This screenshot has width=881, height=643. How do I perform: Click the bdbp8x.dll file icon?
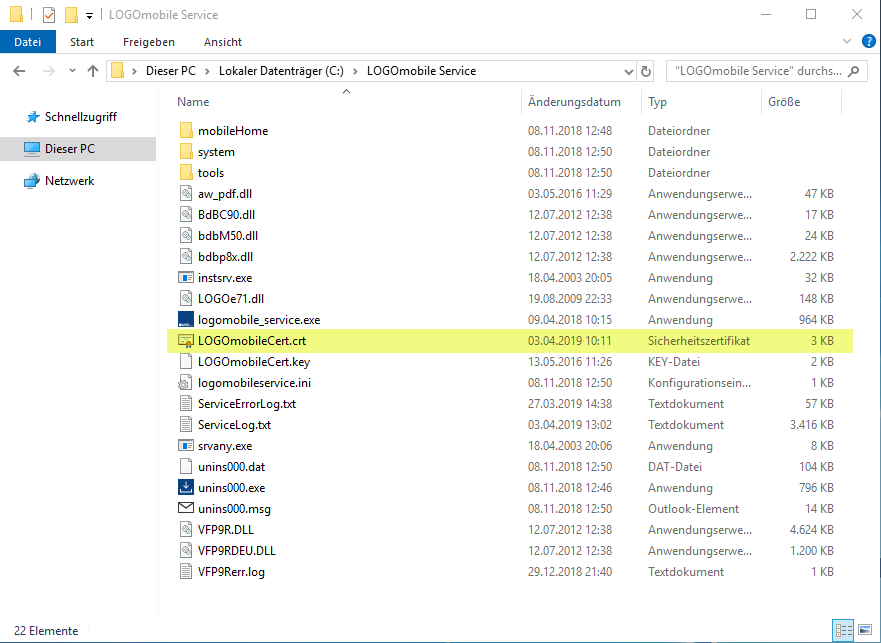pos(186,256)
